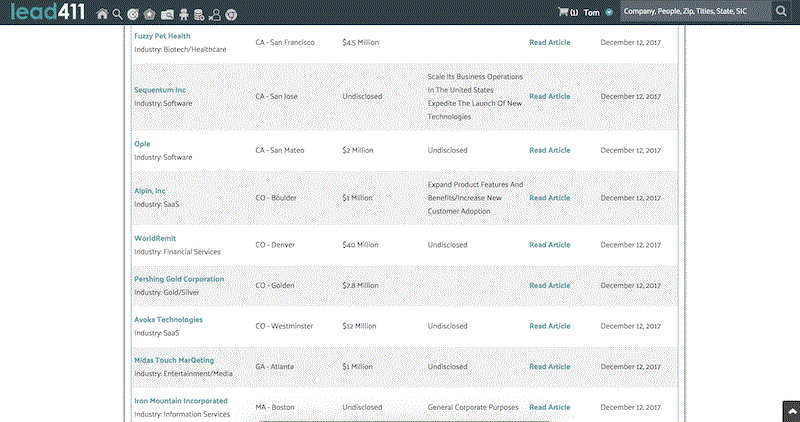Image resolution: width=800 pixels, height=422 pixels.
Task: Click the lead411 logo
Action: coord(46,13)
